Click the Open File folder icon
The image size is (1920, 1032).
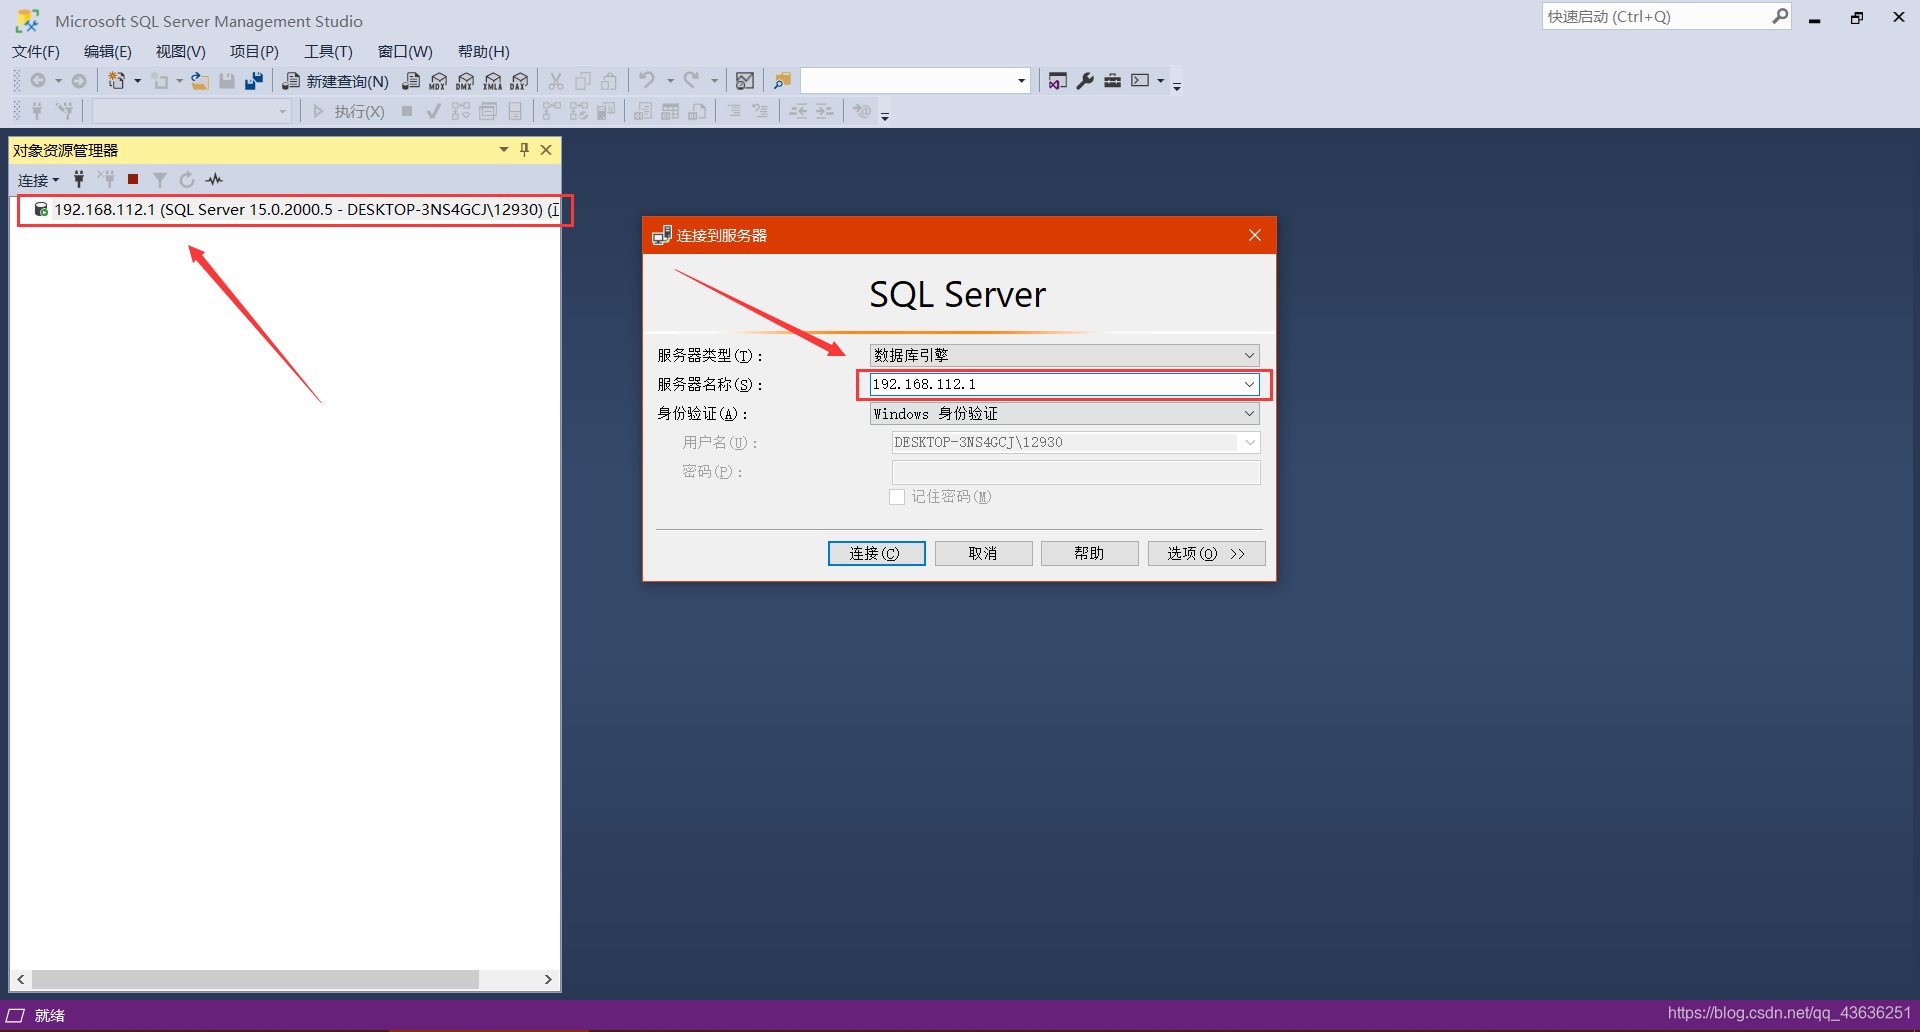point(200,81)
